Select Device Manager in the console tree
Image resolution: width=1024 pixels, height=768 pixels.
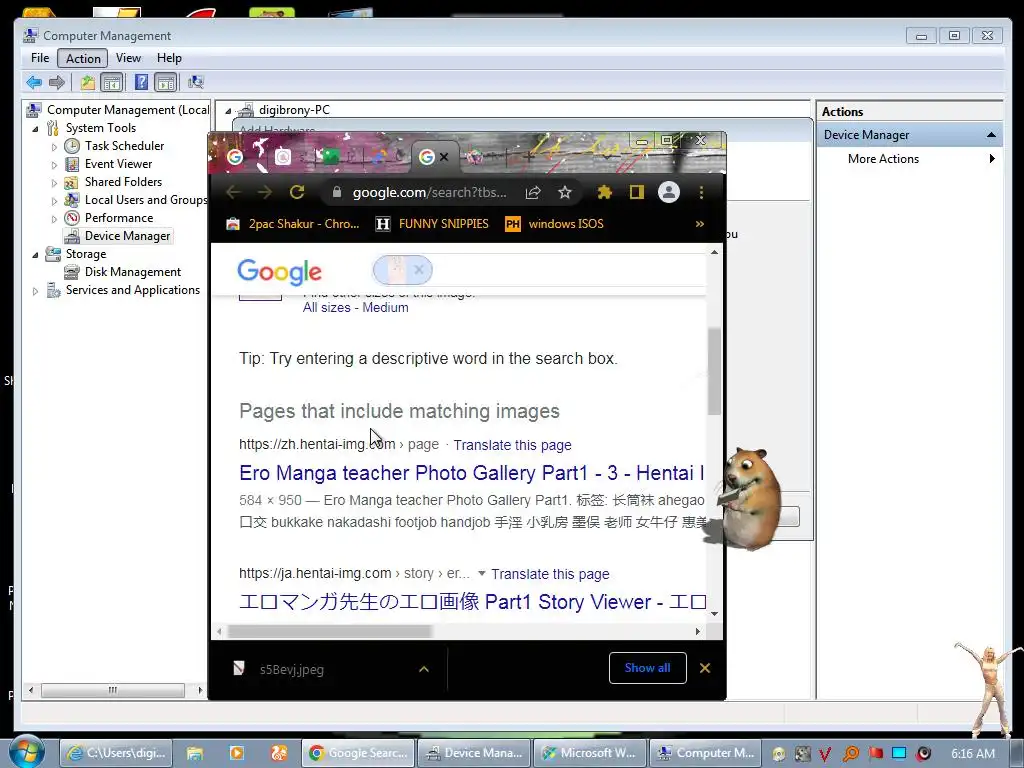[x=127, y=236]
